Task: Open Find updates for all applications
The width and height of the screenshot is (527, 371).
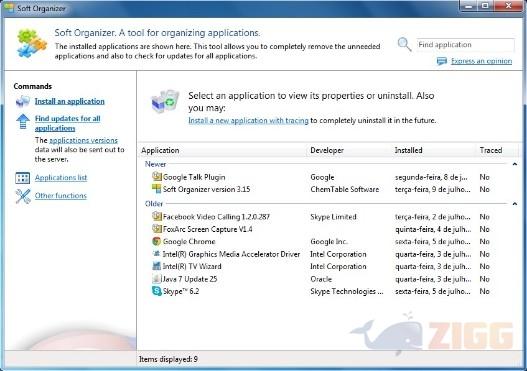Action: point(68,123)
